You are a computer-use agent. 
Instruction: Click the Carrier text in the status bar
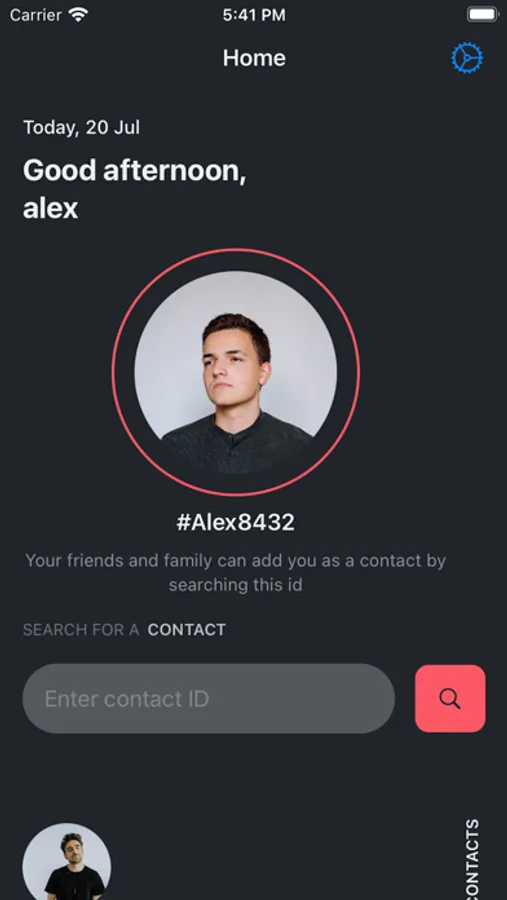point(36,15)
